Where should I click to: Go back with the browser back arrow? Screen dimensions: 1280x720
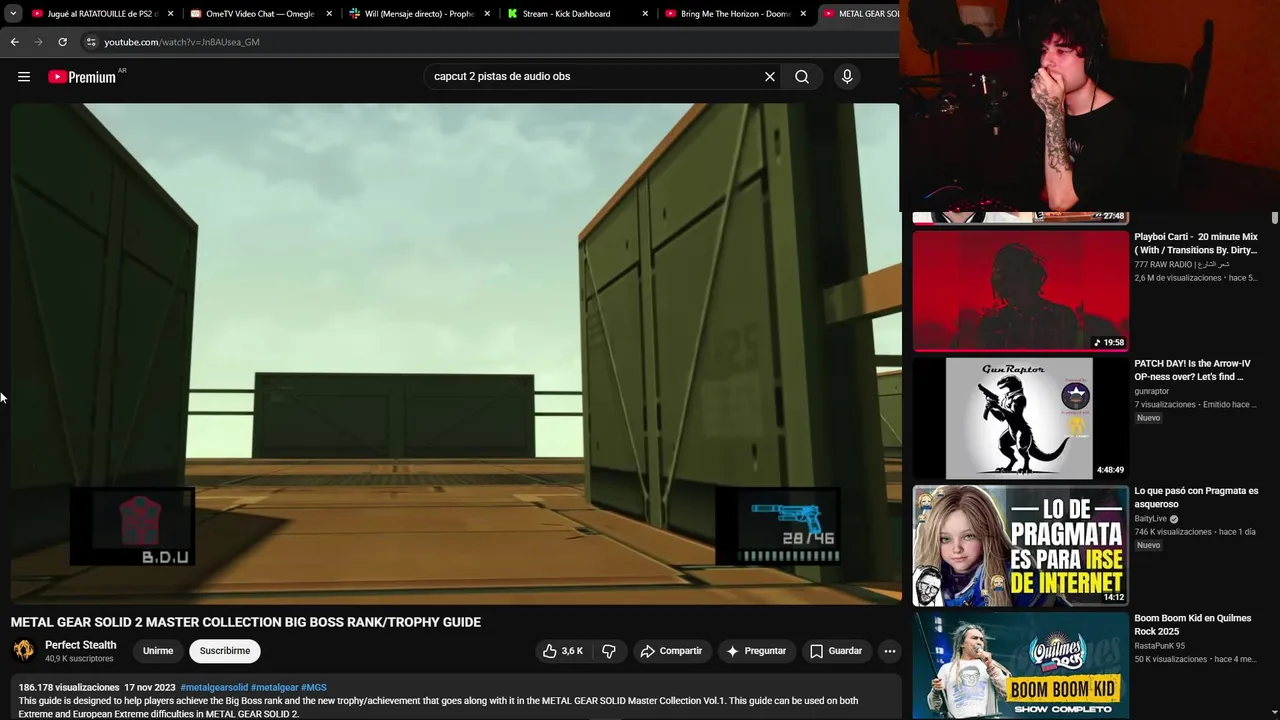point(14,42)
